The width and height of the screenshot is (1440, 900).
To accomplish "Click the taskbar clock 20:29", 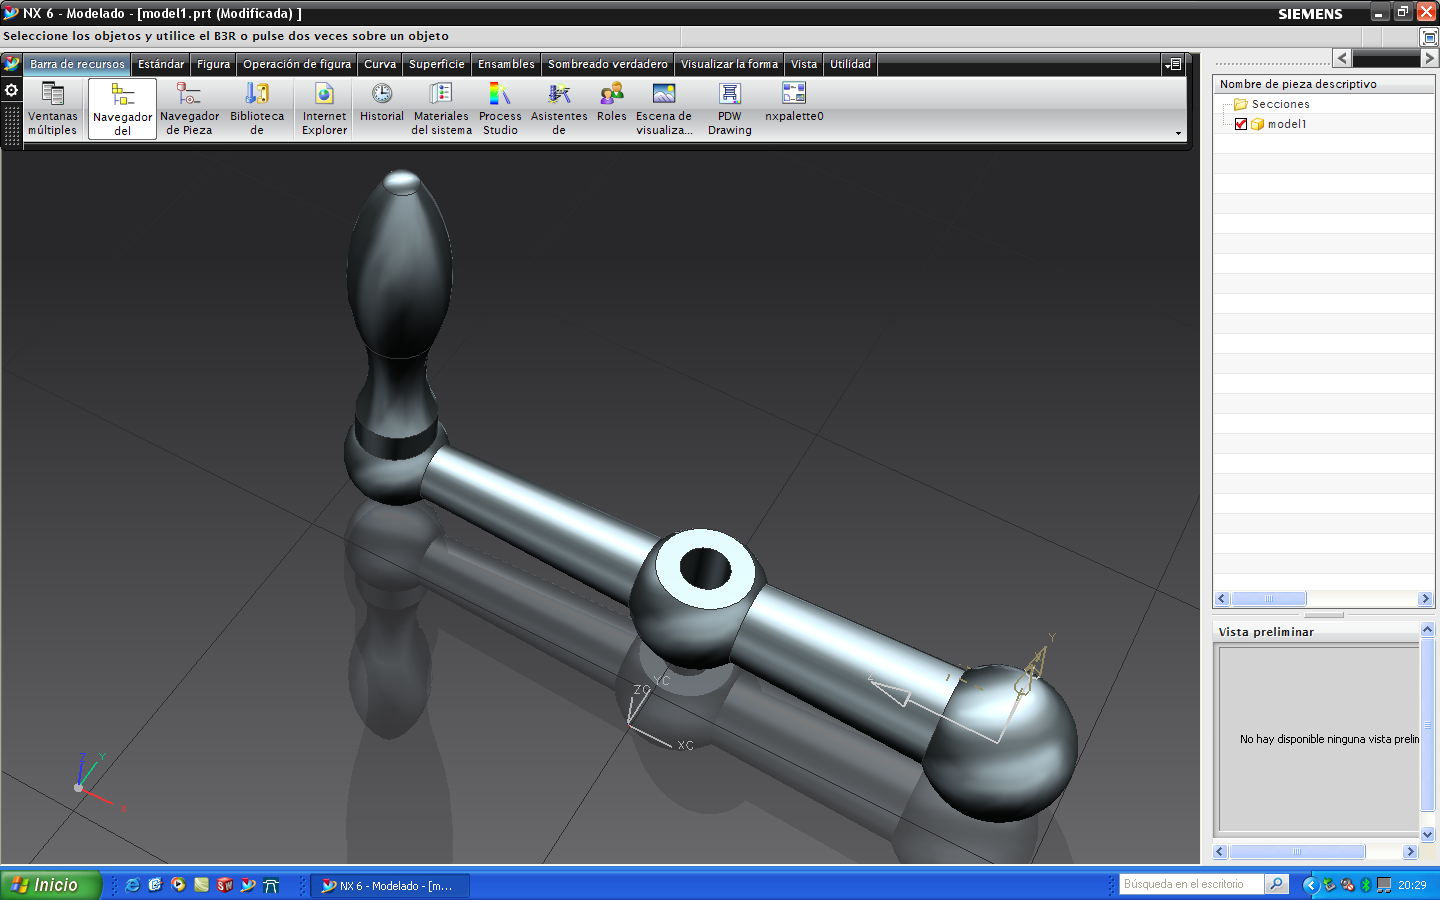I will [1412, 885].
